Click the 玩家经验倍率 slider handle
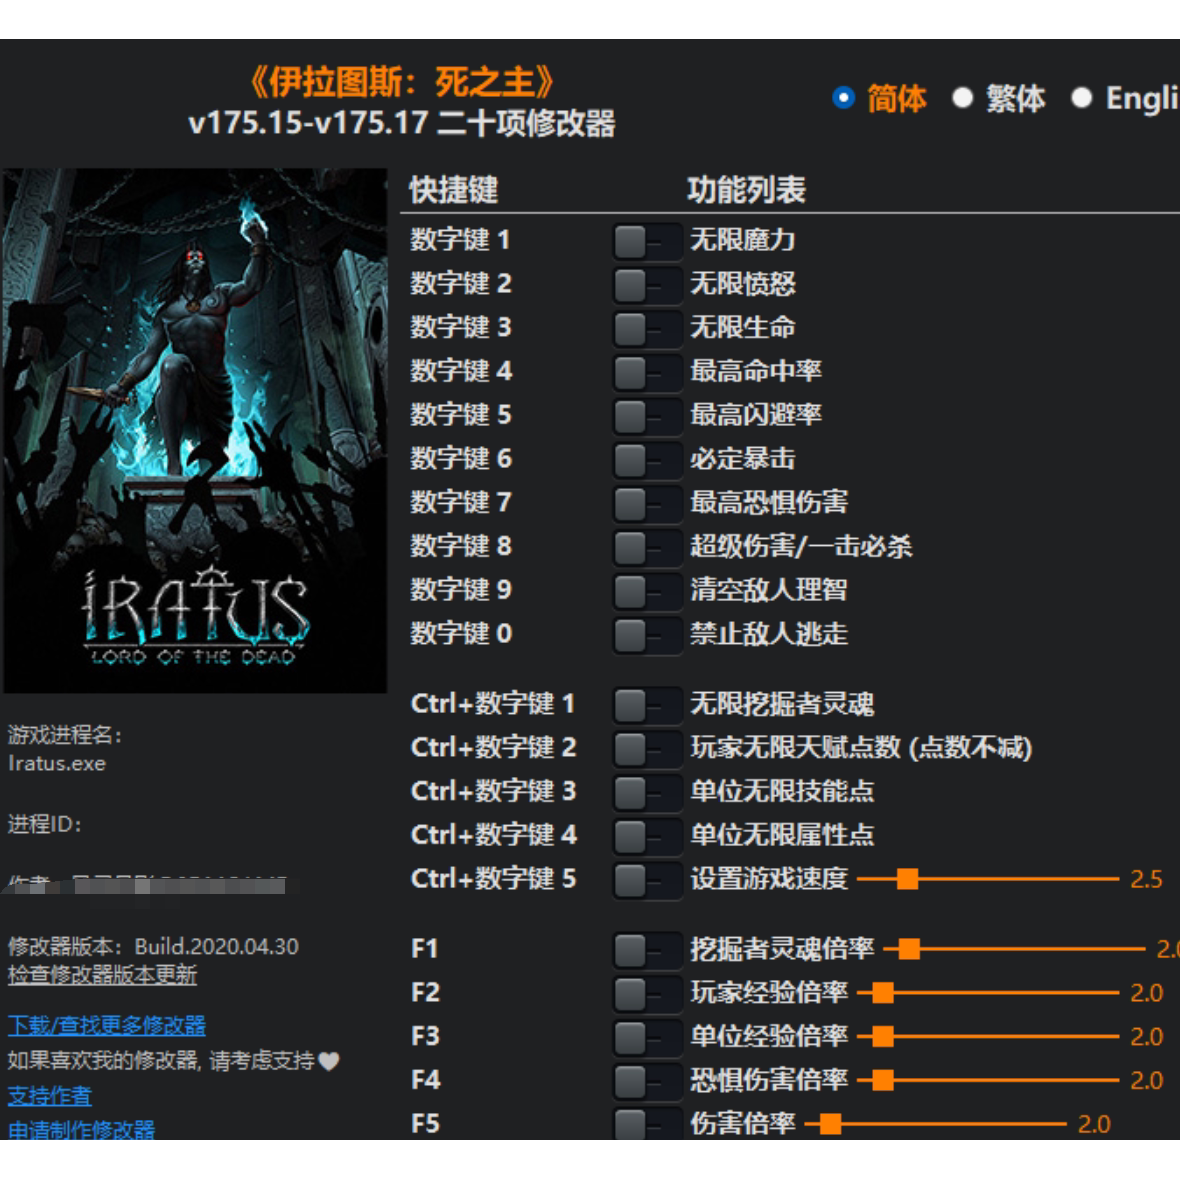 coord(883,993)
